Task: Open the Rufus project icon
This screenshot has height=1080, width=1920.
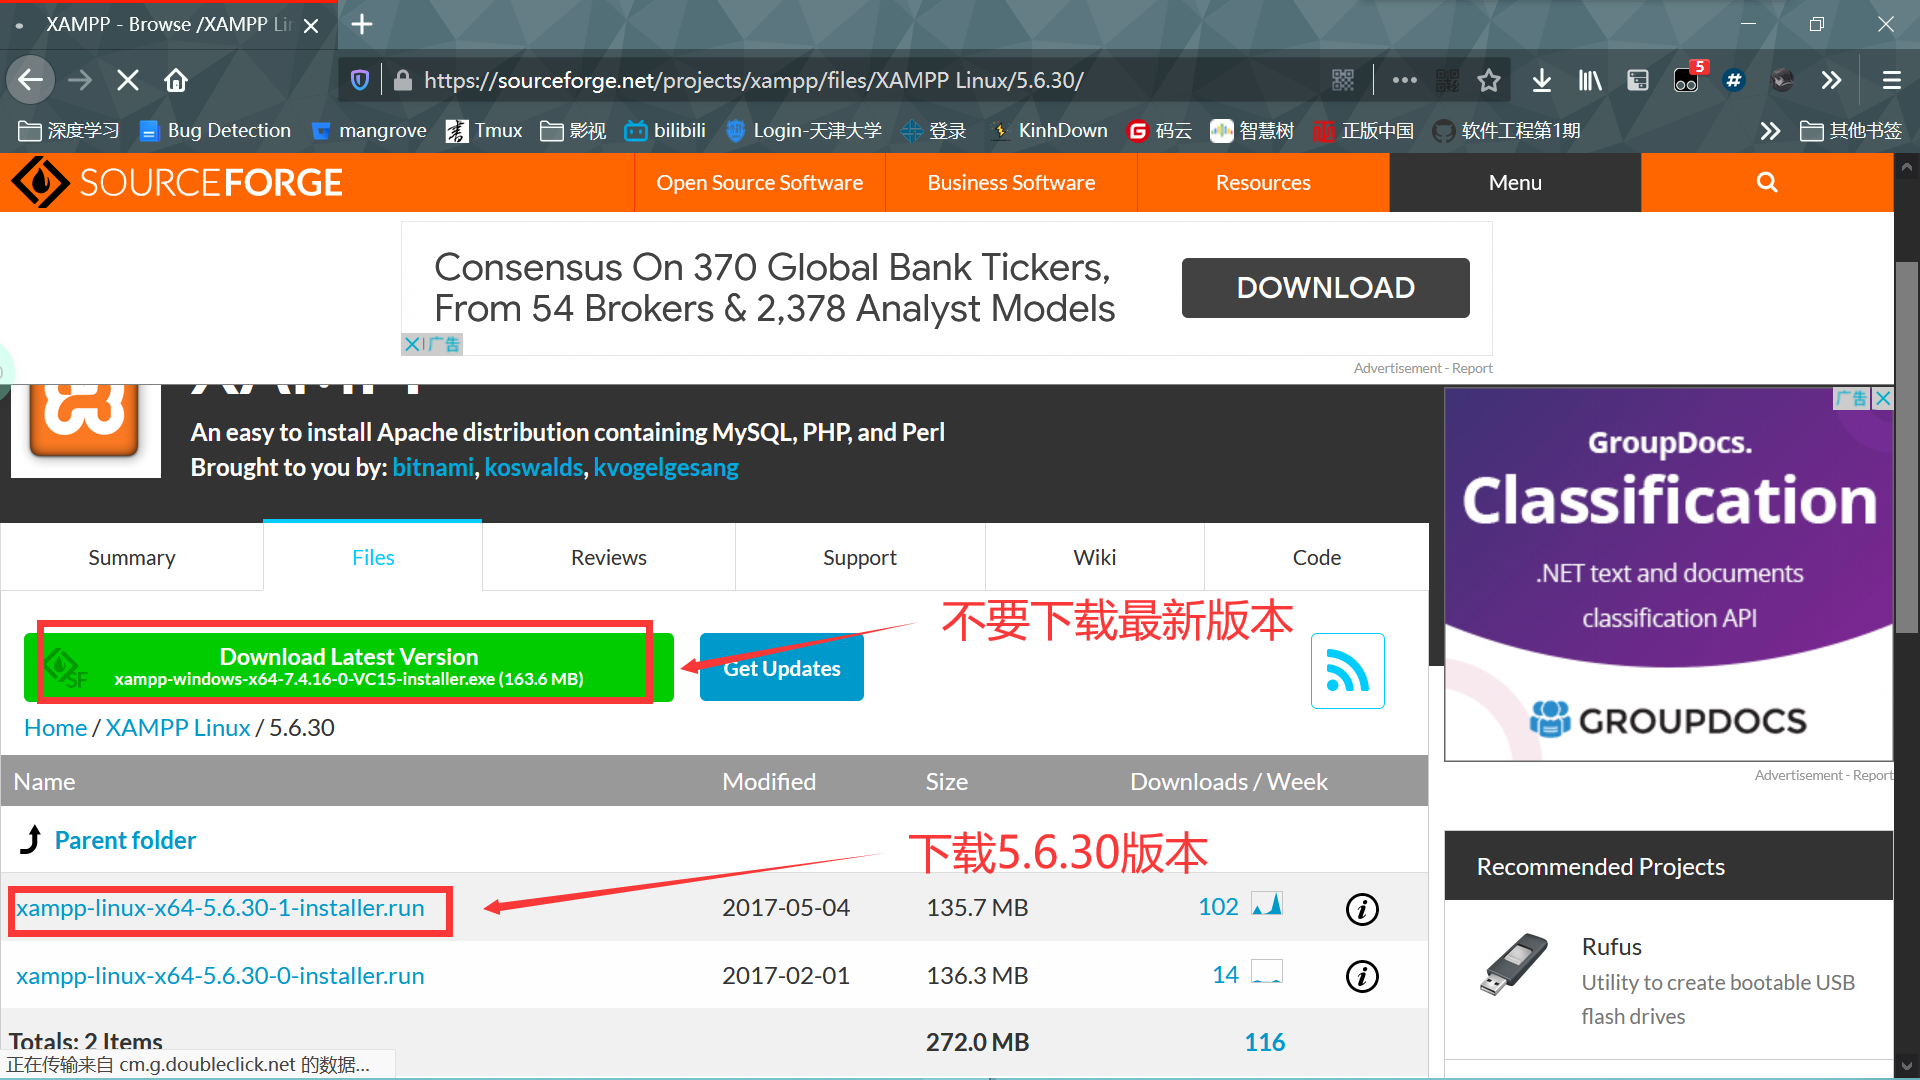Action: 1514,964
